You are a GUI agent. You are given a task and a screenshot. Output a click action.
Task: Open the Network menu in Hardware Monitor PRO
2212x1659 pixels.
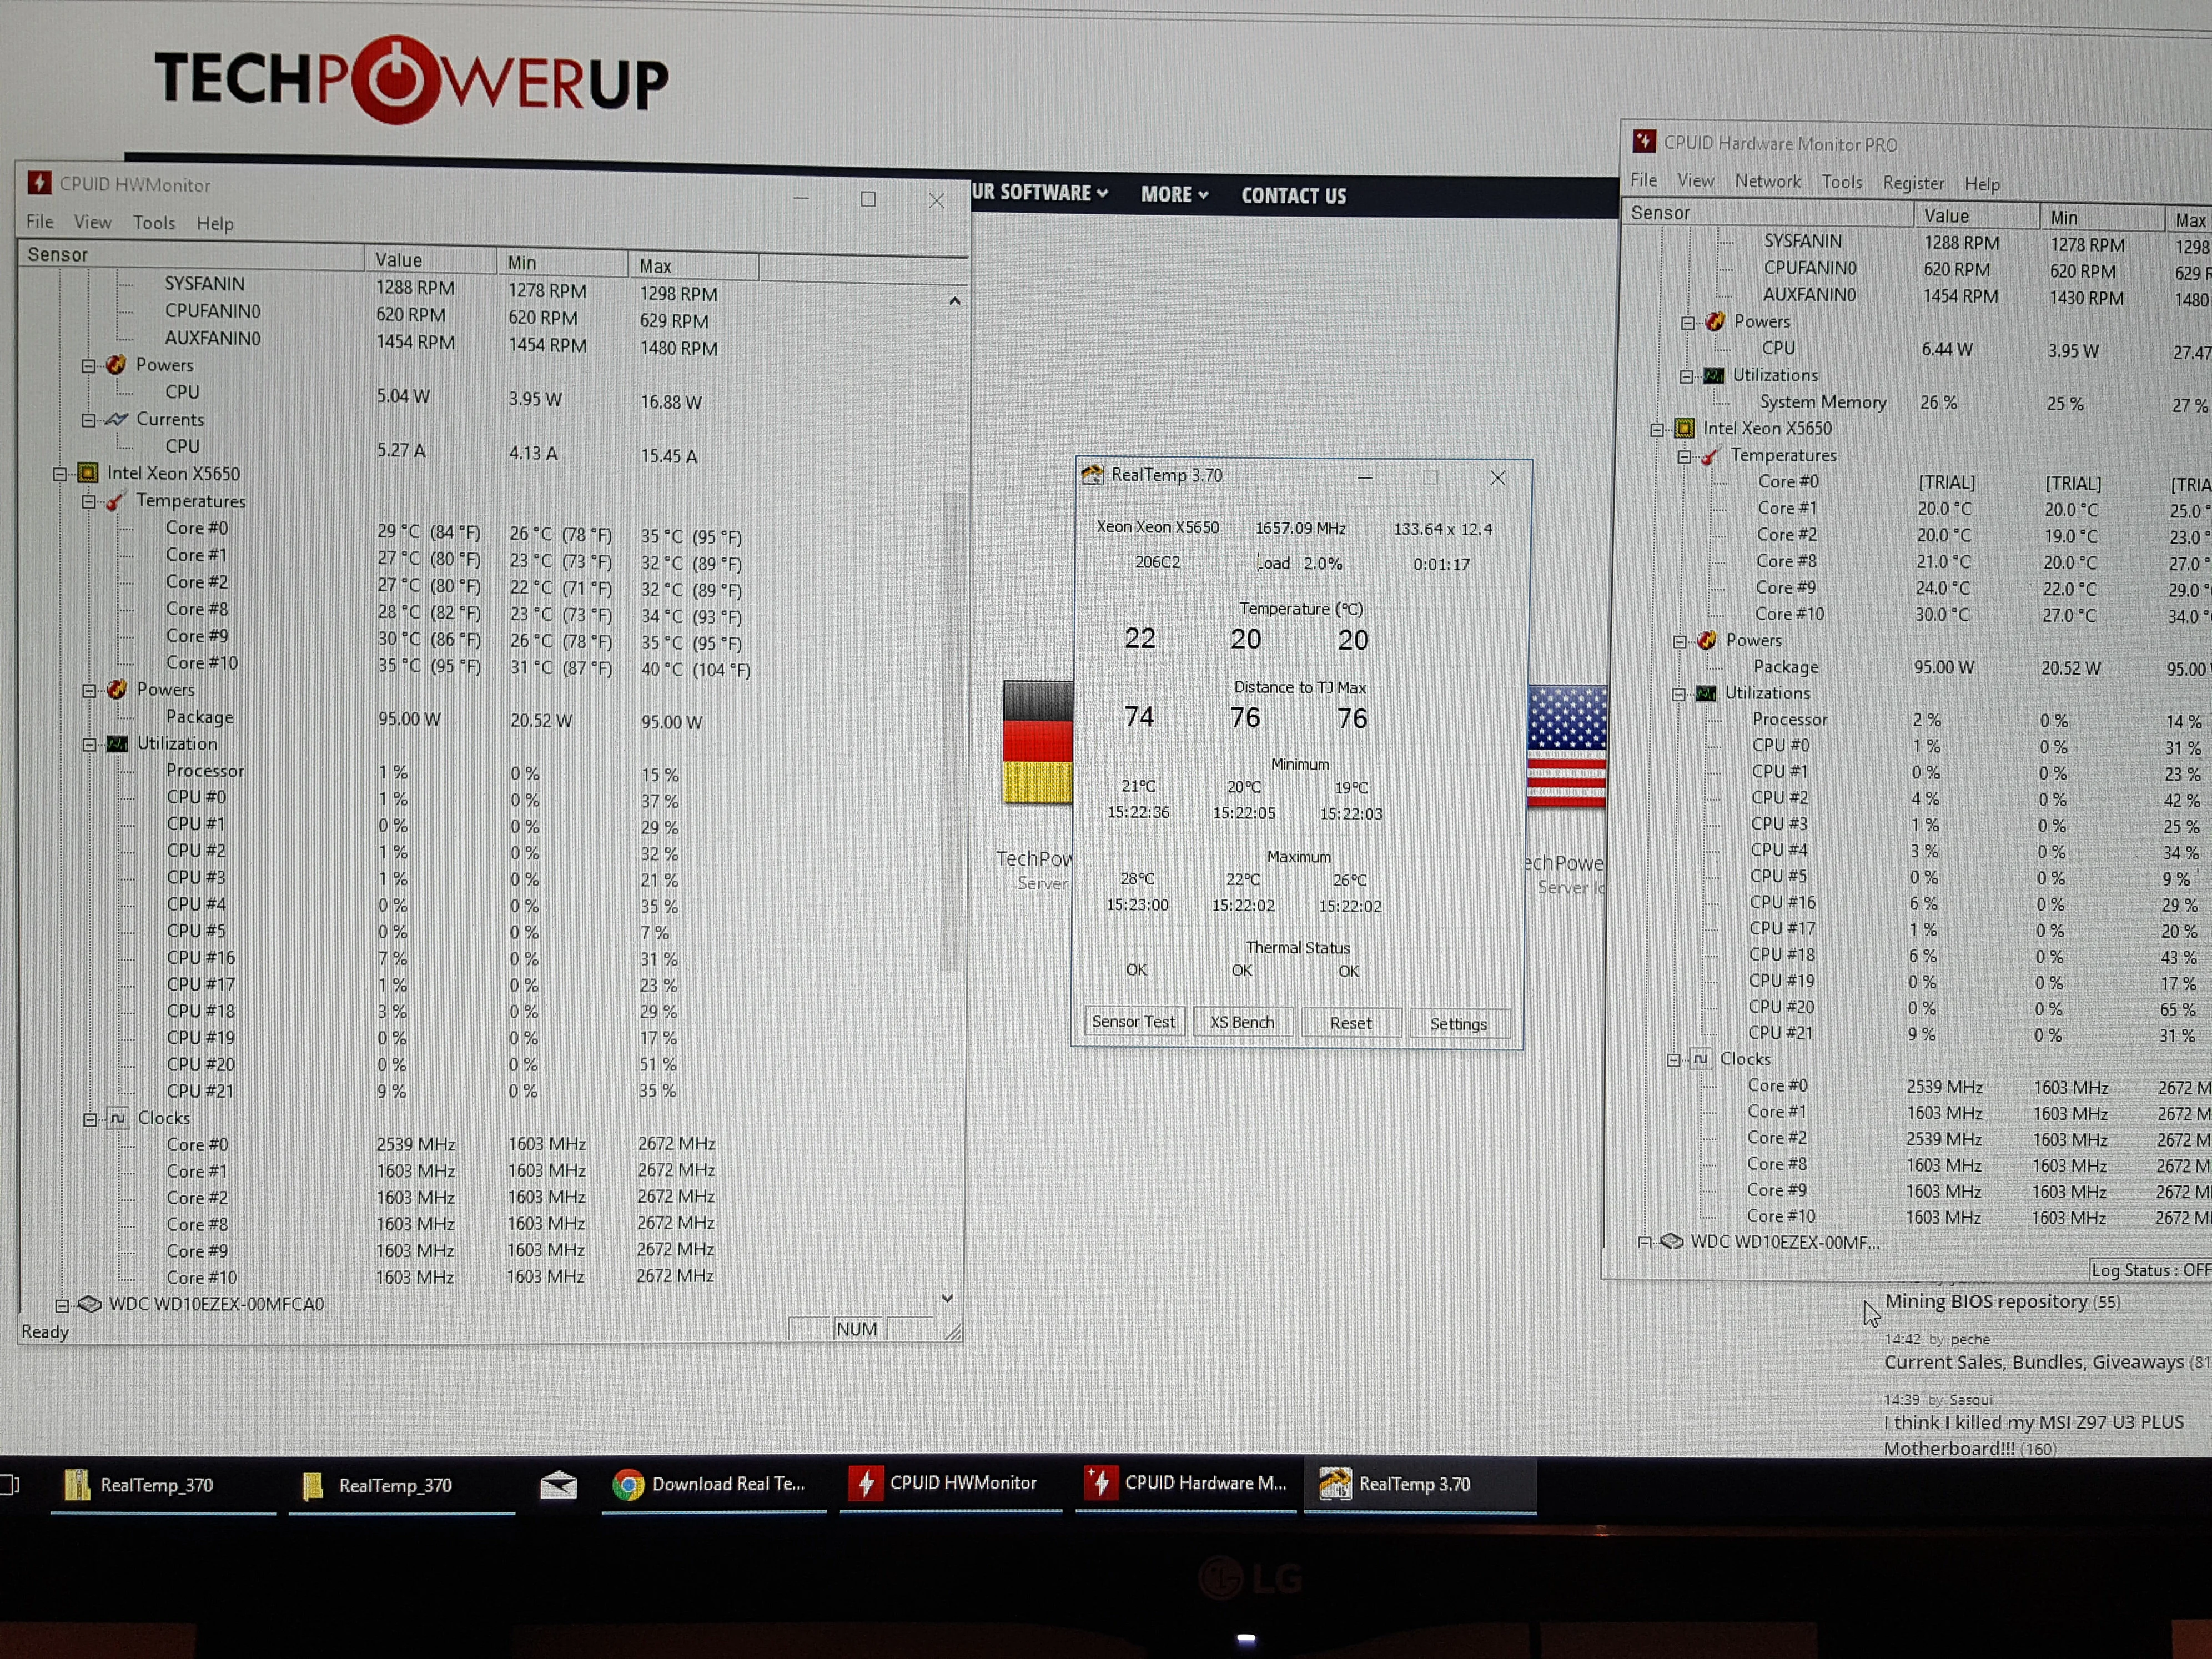pyautogui.click(x=1768, y=181)
